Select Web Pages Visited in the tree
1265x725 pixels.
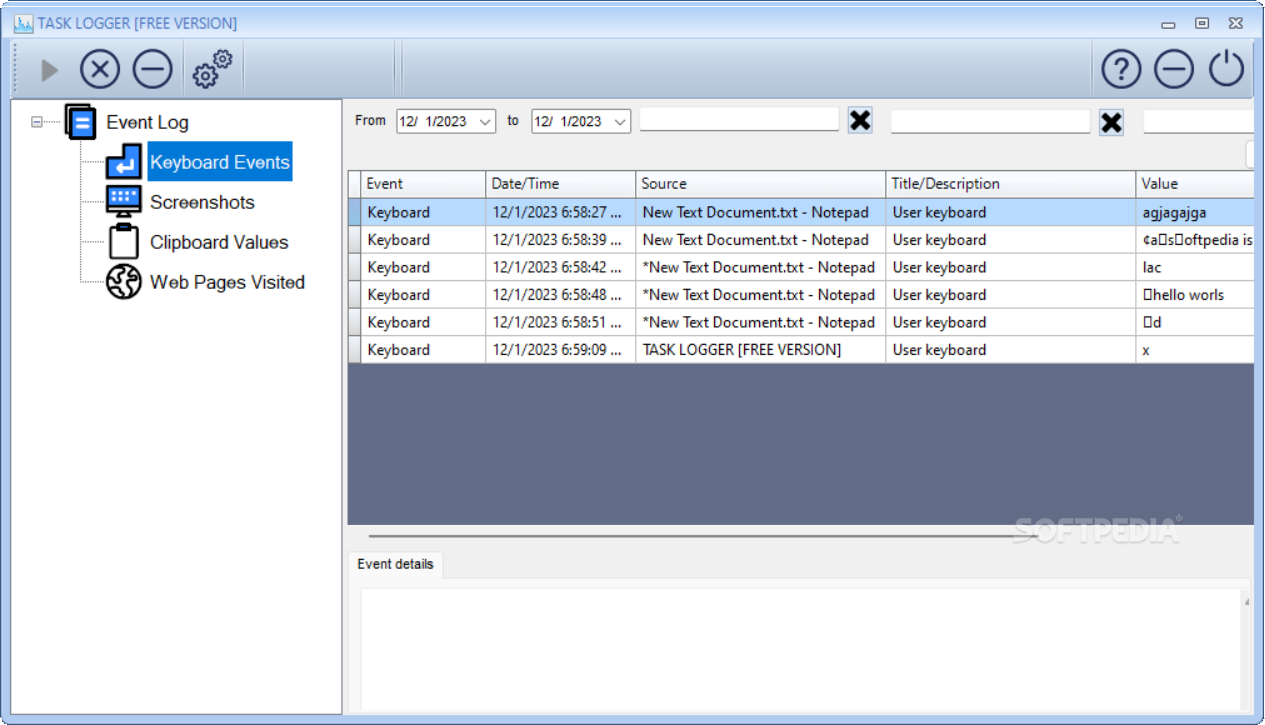(x=227, y=282)
